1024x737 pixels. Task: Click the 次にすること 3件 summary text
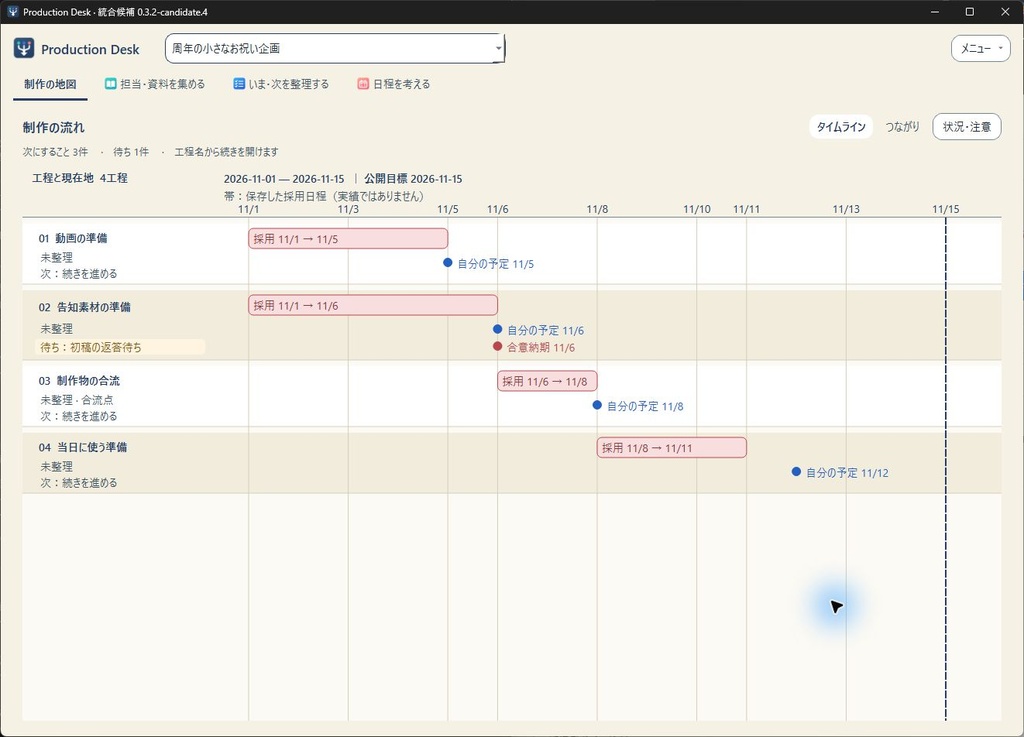[x=56, y=151]
